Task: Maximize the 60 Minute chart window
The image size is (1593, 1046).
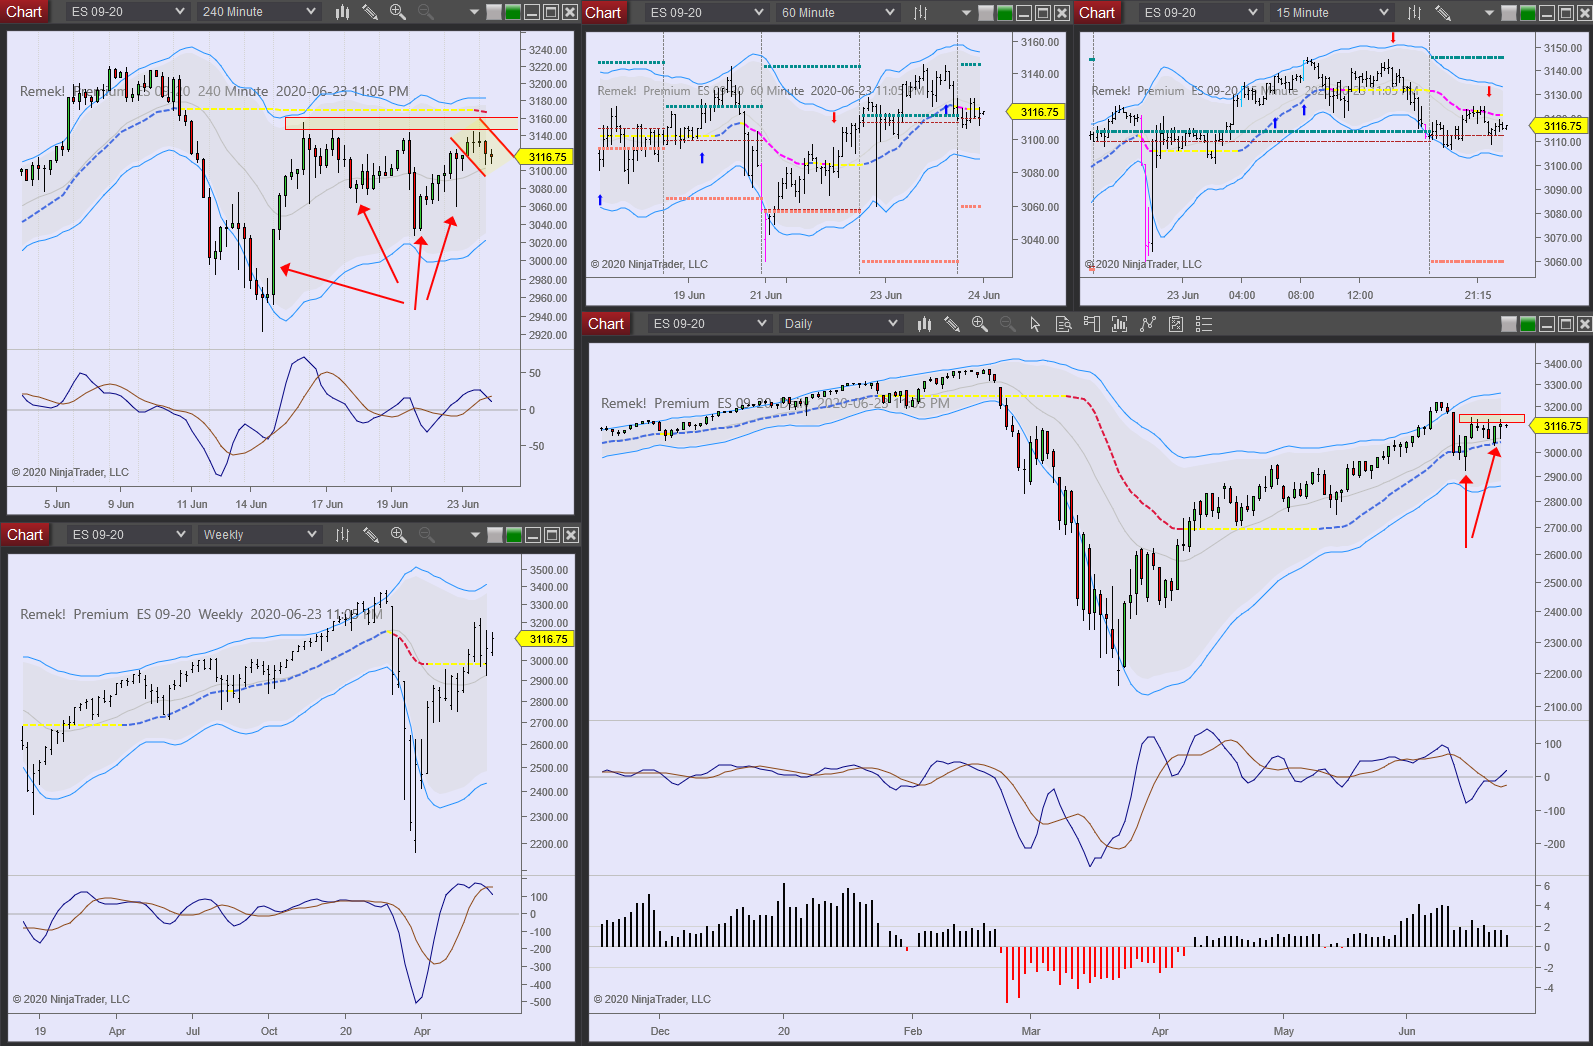Action: point(1043,13)
